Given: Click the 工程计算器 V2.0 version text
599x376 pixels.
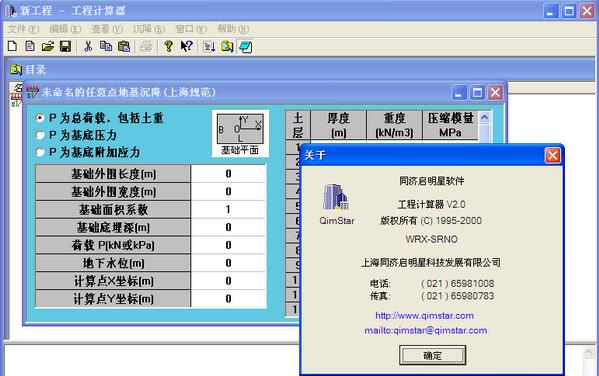Looking at the screenshot, I should (431, 204).
